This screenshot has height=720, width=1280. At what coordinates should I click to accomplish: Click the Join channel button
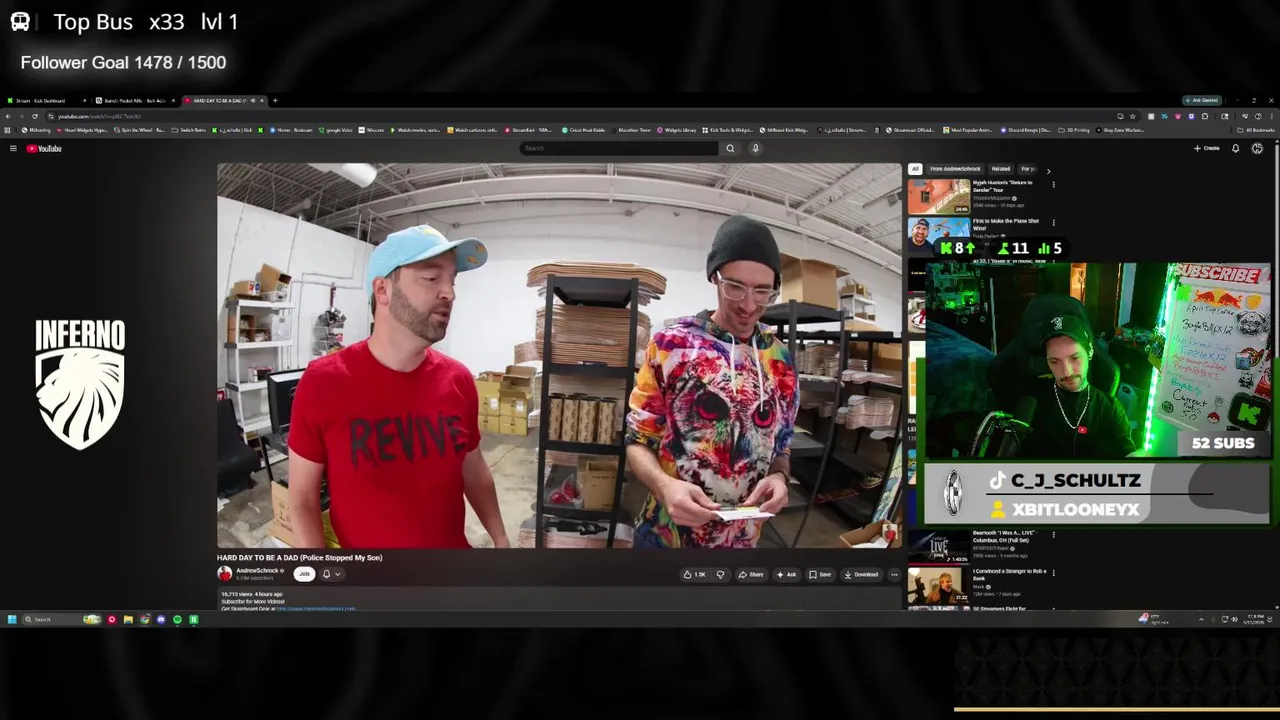tap(304, 574)
